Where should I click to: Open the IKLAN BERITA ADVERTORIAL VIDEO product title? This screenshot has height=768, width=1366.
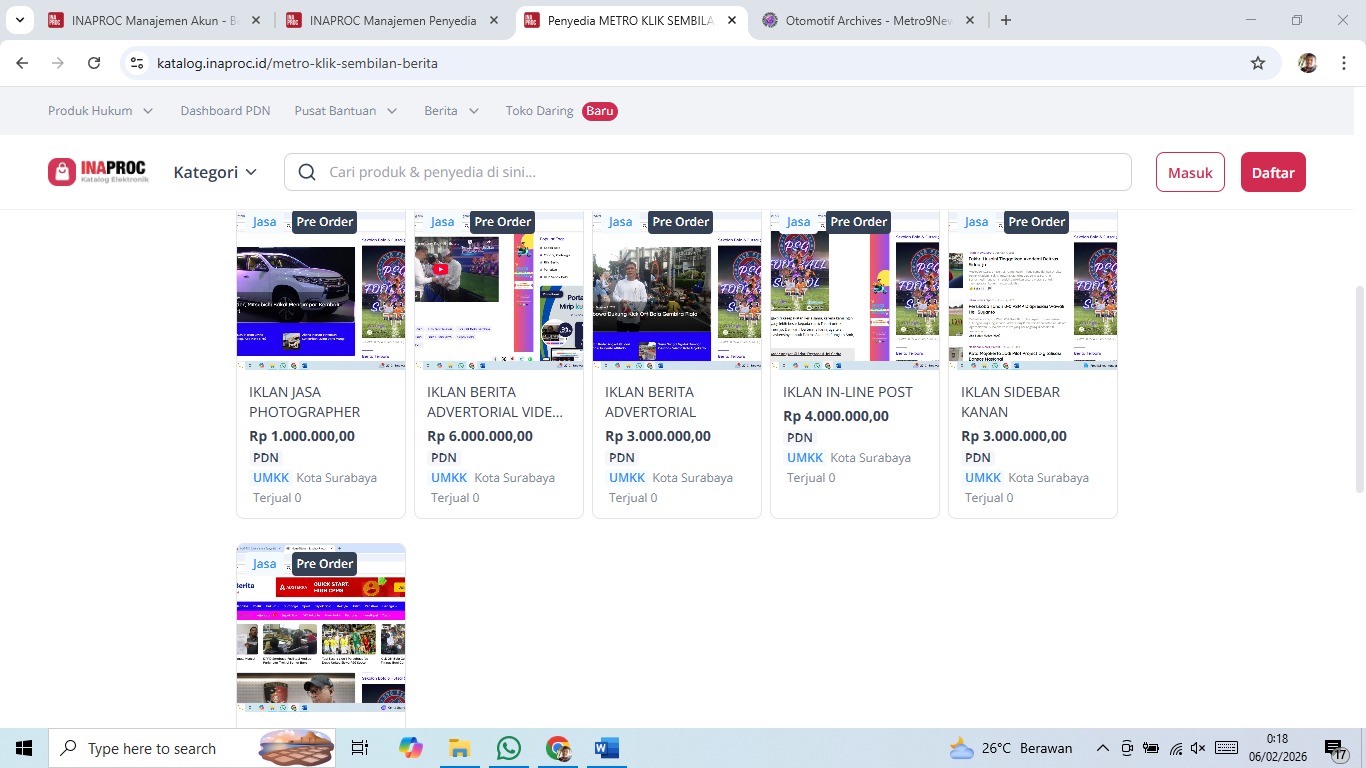[494, 402]
